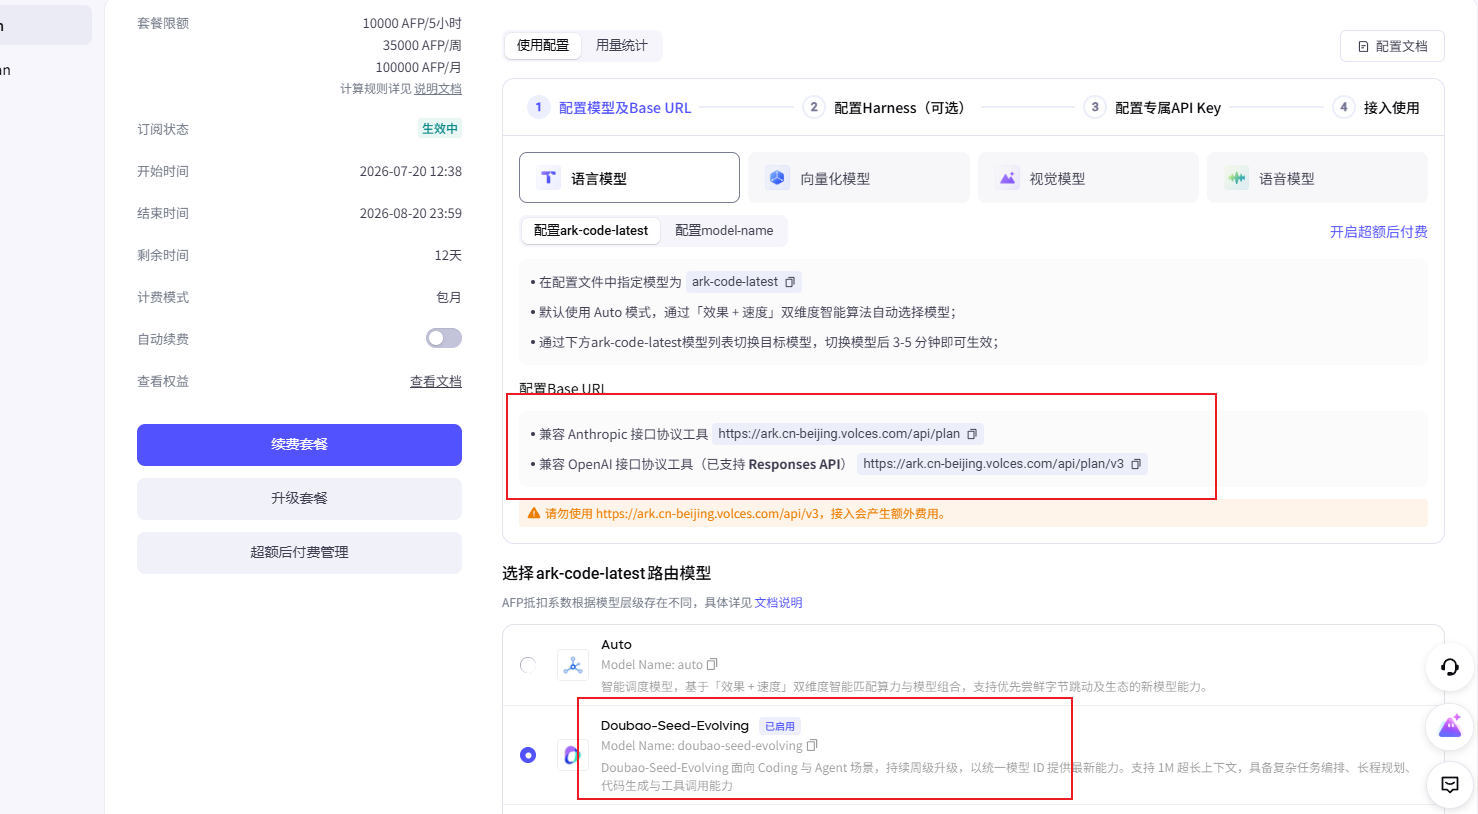Go to step 2 配置Harness
Screen dimensions: 1478x814
tap(884, 107)
